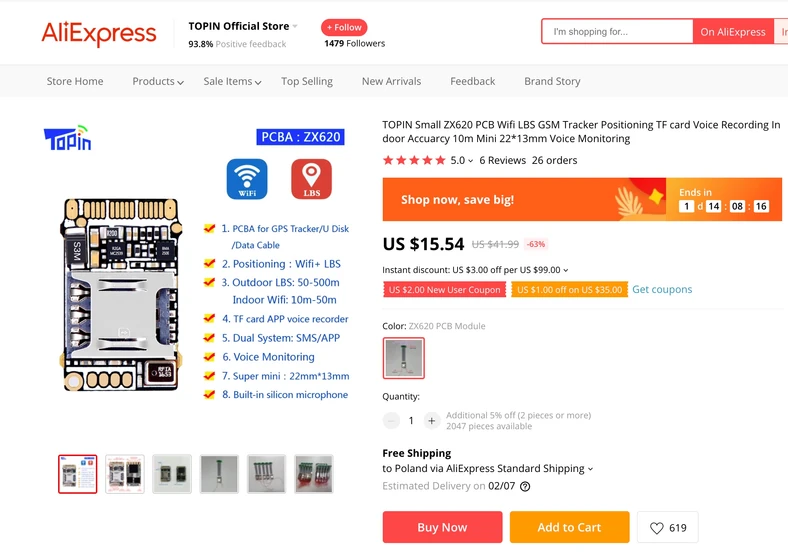
Task: Click the AliExpress logo
Action: pyautogui.click(x=98, y=33)
